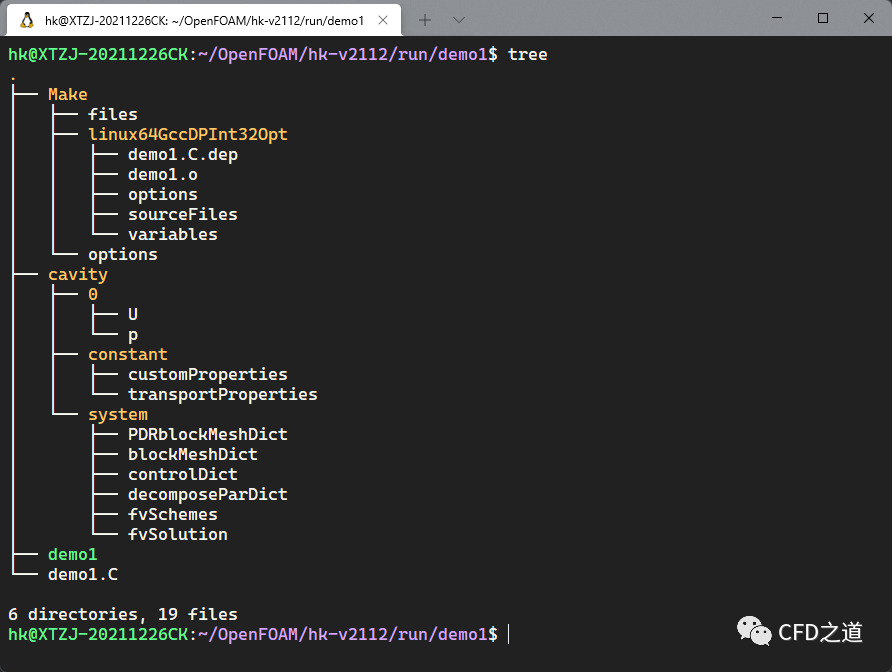This screenshot has height=672, width=892.
Task: Click the fvSolution file entry
Action: pyautogui.click(x=178, y=534)
